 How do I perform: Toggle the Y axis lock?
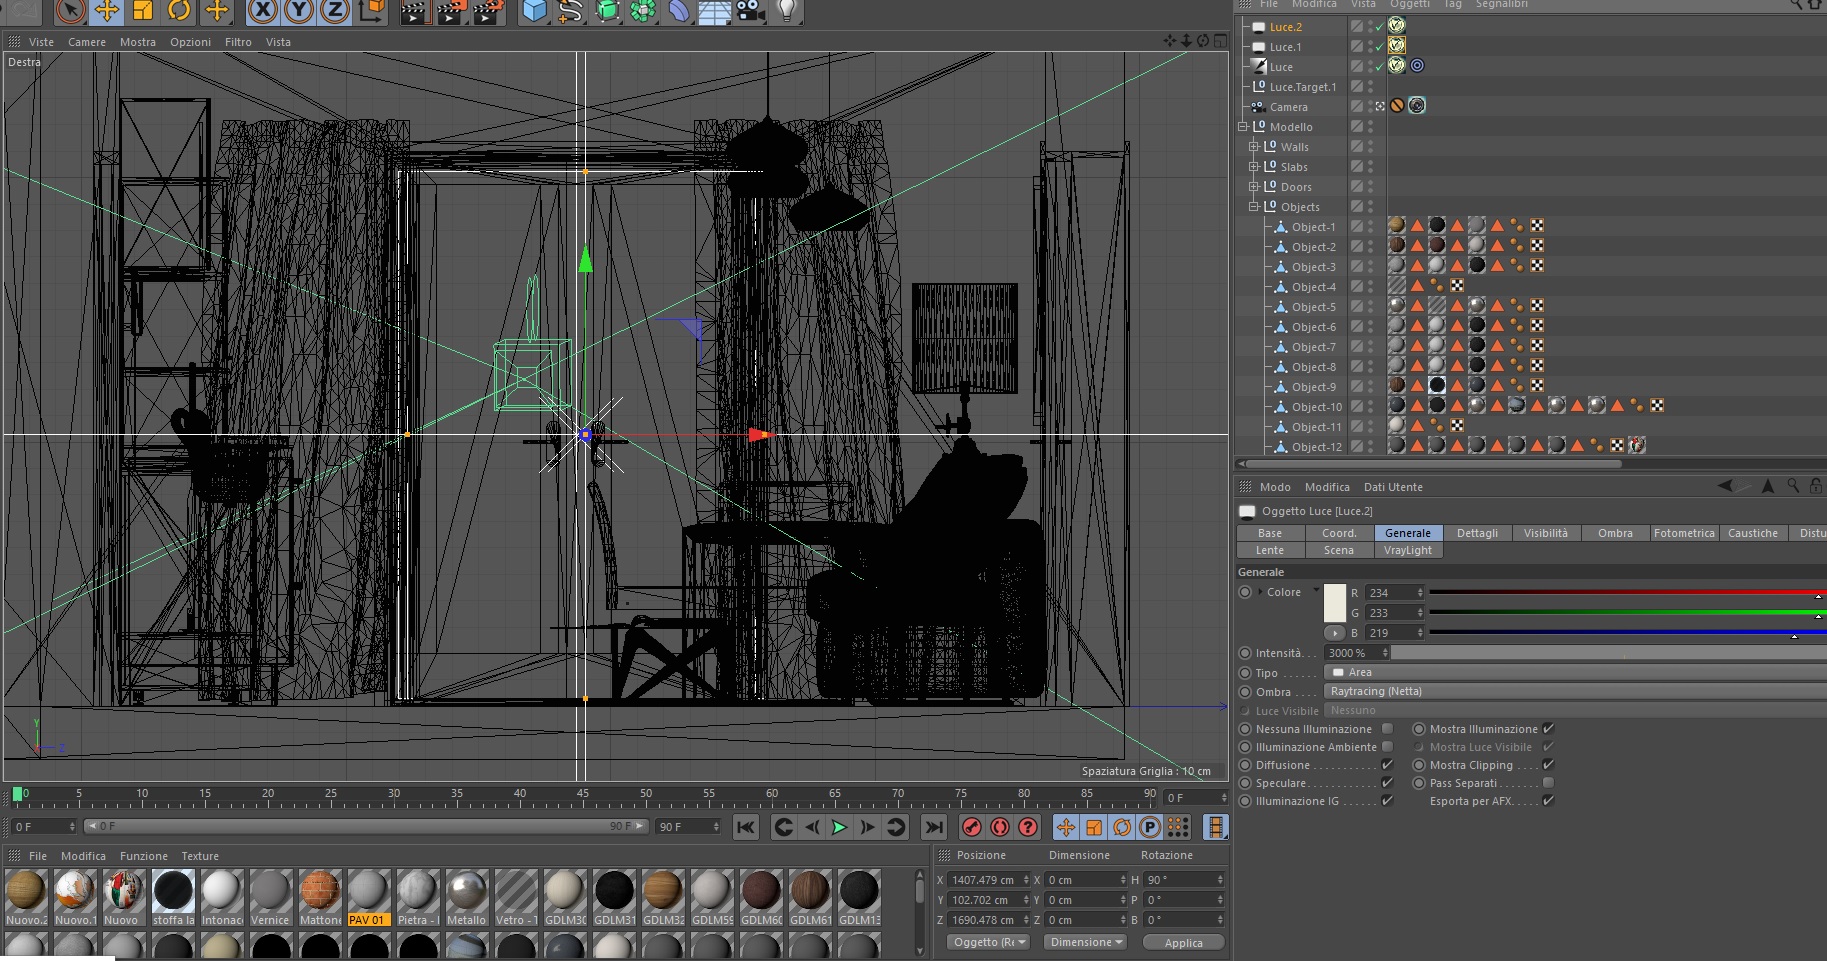pyautogui.click(x=299, y=11)
